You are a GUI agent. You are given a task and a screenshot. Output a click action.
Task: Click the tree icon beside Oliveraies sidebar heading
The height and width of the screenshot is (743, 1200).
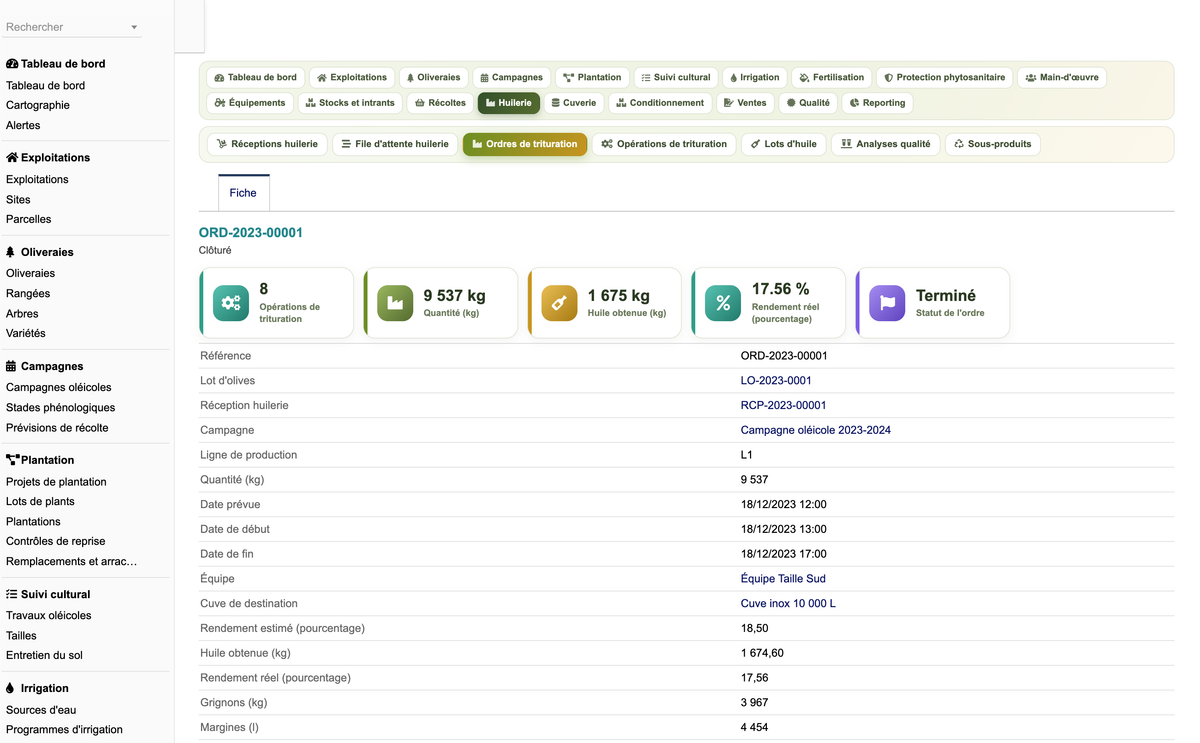(11, 252)
